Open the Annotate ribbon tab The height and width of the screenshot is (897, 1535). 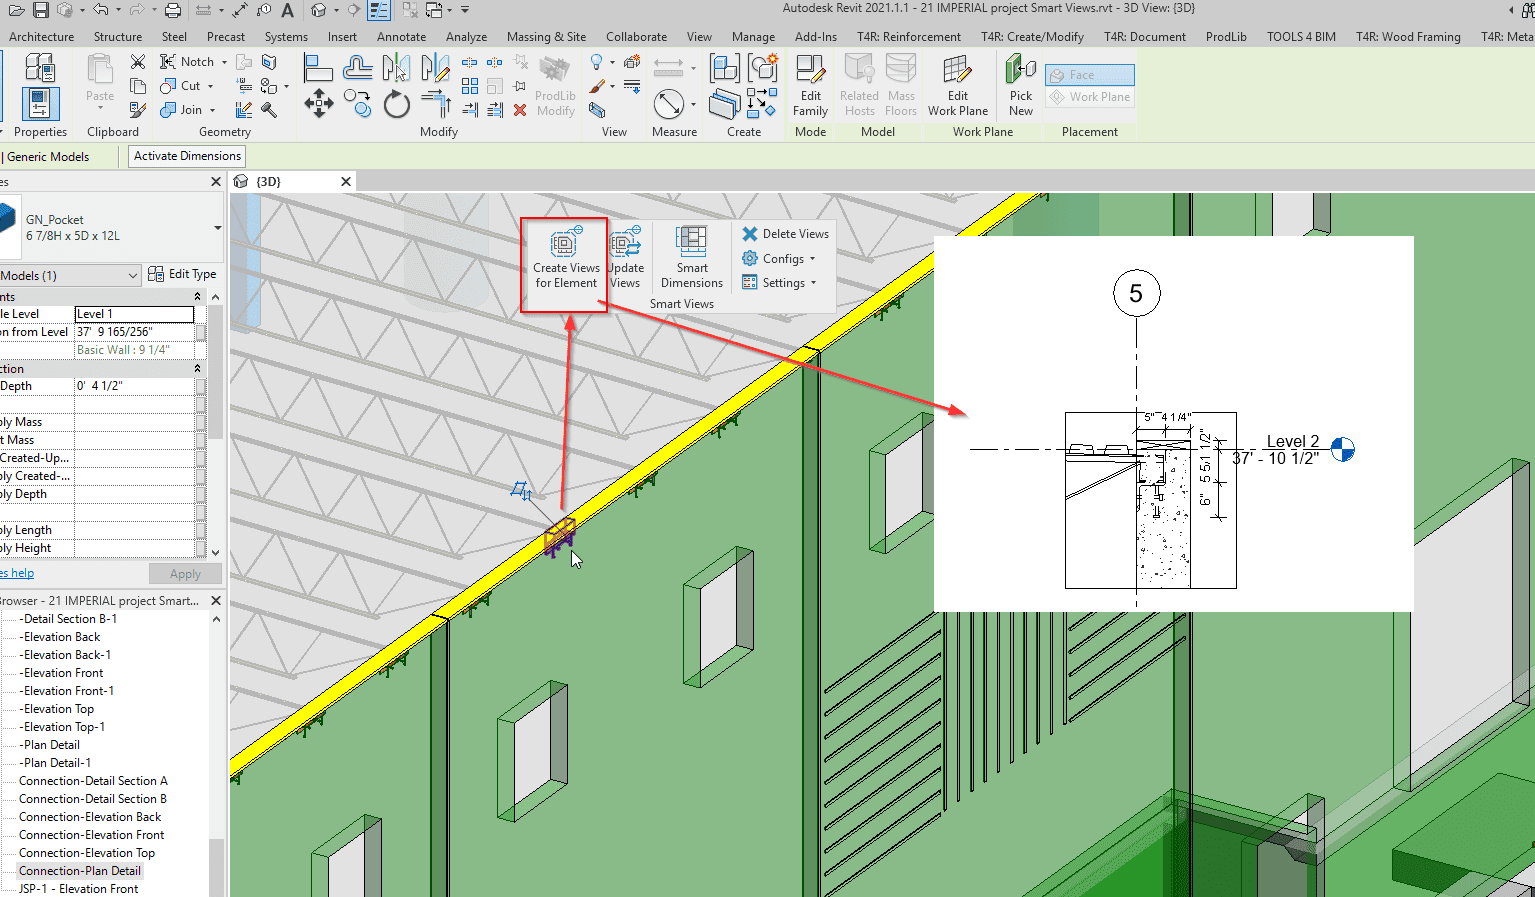[x=401, y=37]
